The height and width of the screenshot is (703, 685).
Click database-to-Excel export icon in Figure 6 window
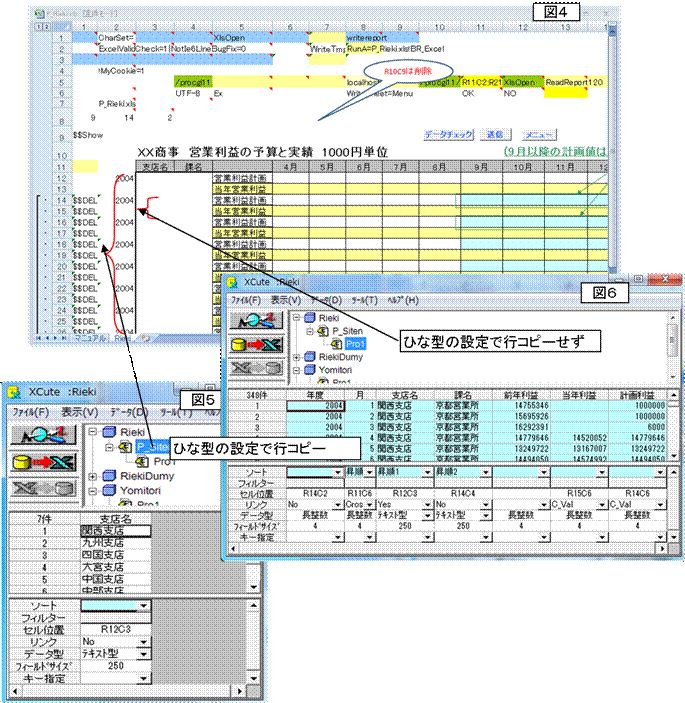pyautogui.click(x=256, y=344)
